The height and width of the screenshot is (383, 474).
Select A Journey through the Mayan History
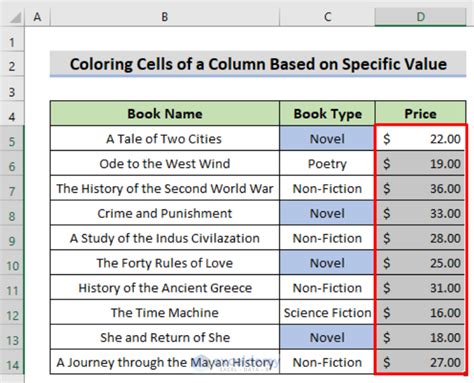tap(165, 362)
